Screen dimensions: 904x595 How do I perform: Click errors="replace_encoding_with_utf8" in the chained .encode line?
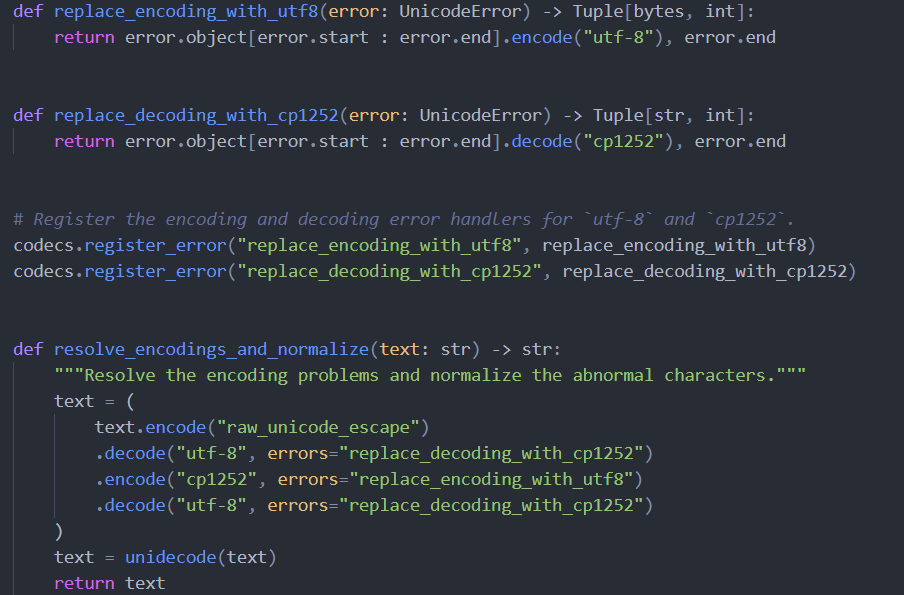(x=455, y=479)
